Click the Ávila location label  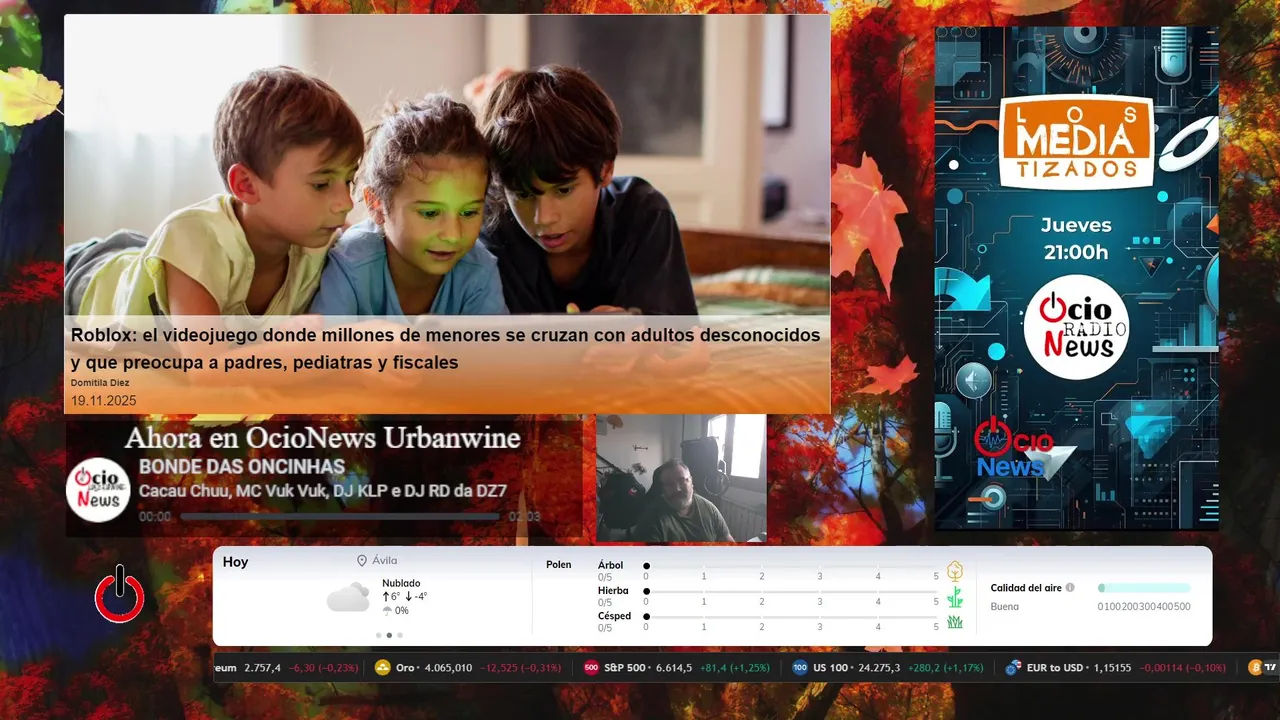[x=384, y=561]
